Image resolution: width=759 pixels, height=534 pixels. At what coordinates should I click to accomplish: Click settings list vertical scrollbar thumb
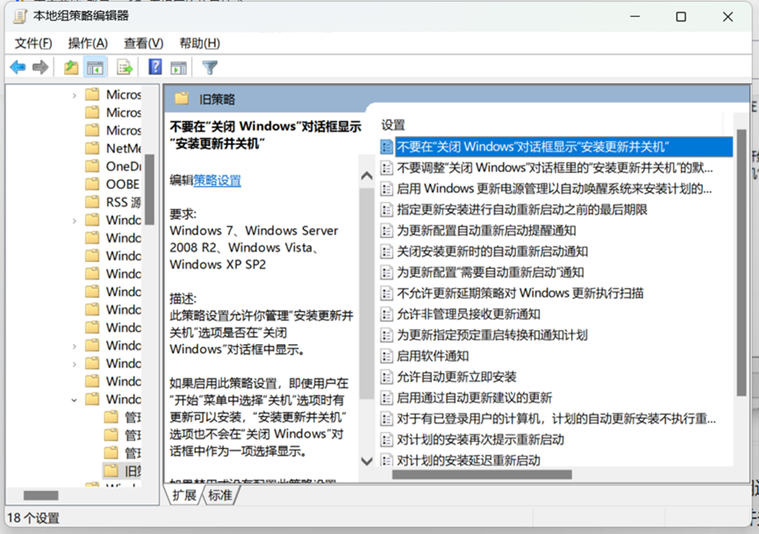tap(741, 262)
